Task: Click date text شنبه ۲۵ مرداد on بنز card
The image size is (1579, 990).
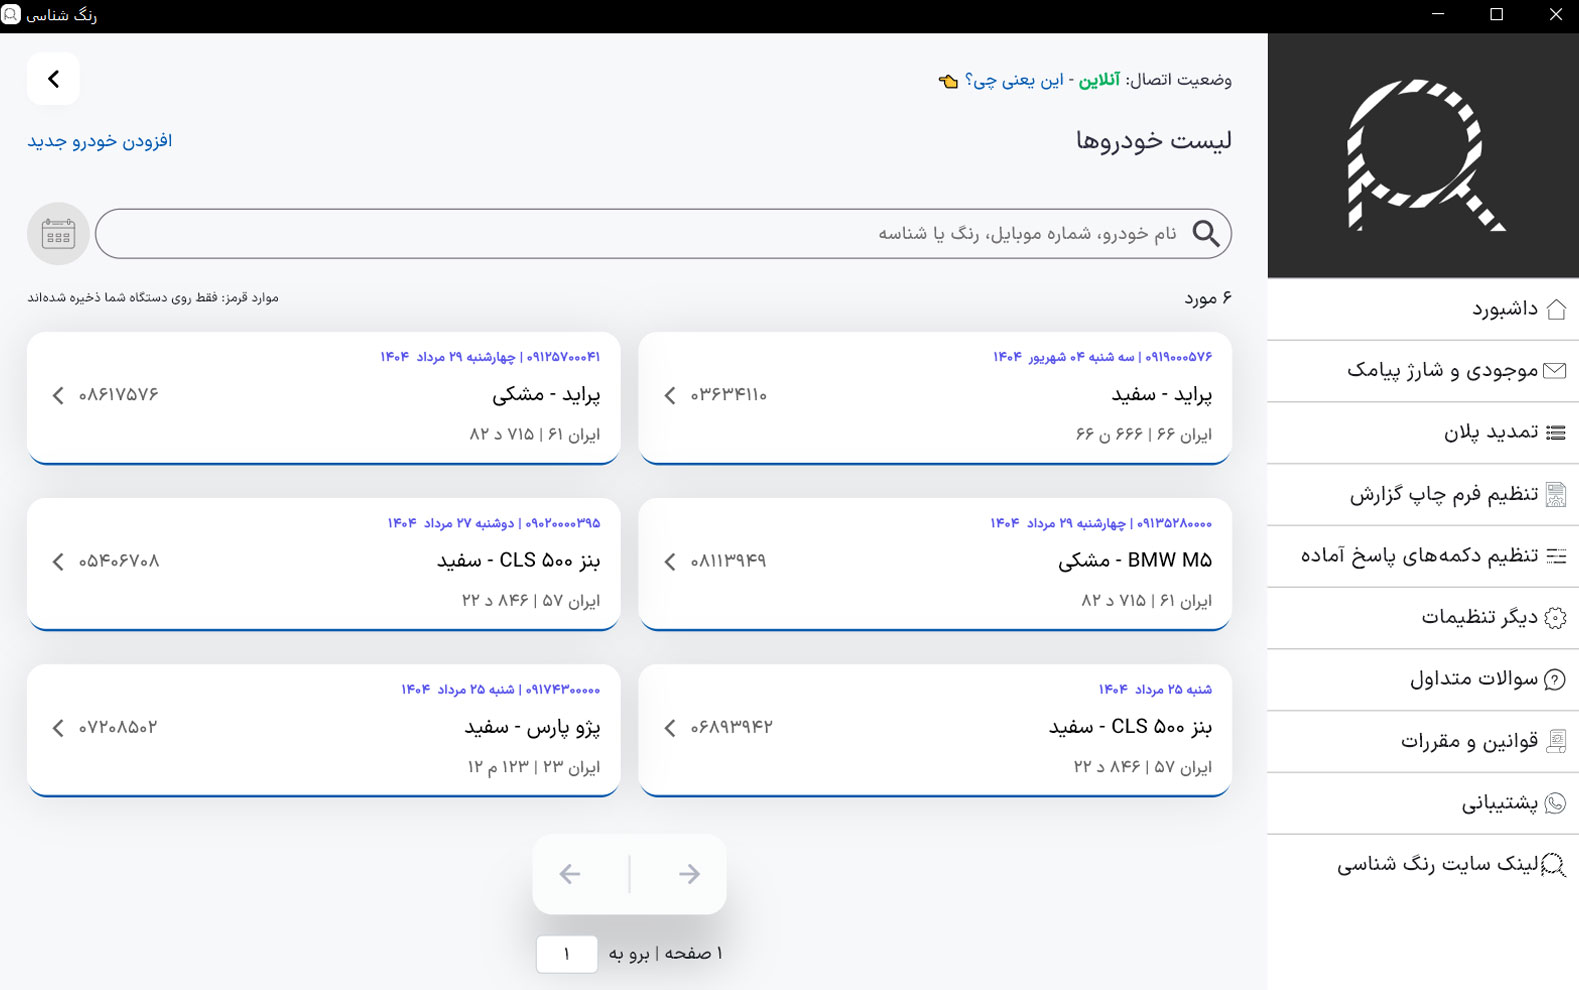Action: pyautogui.click(x=1155, y=690)
